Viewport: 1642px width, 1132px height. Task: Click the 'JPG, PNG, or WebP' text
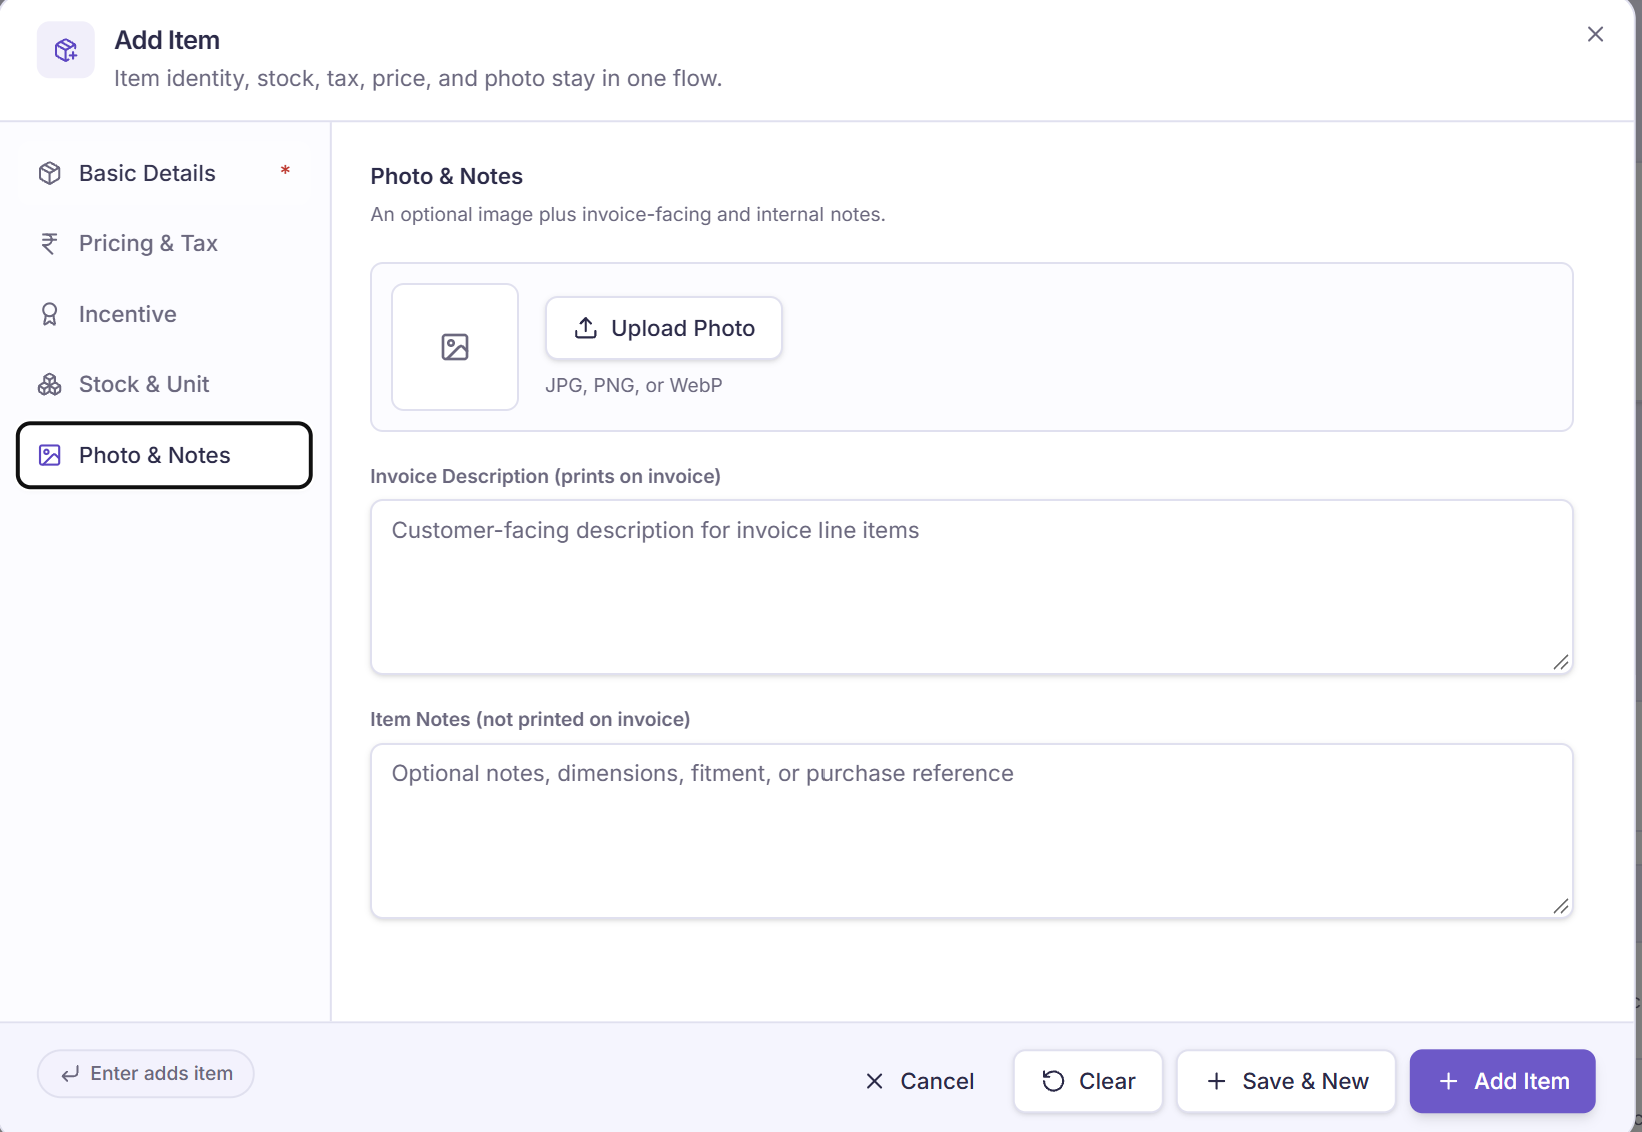[x=634, y=385]
